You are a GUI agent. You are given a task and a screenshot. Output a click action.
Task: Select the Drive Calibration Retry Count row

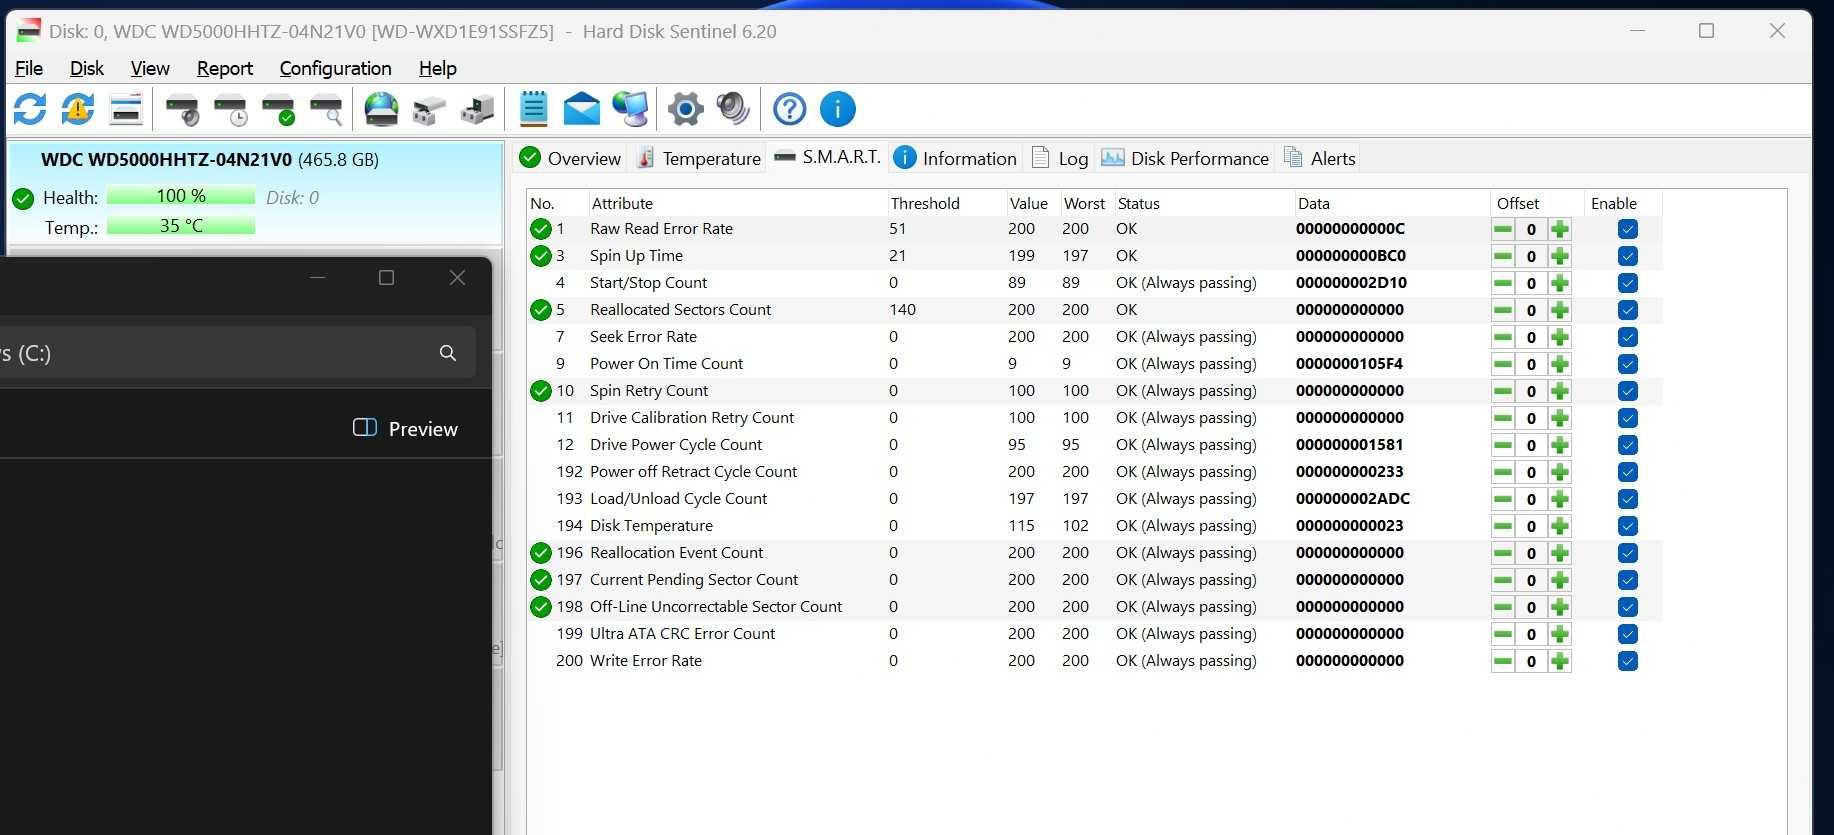click(x=1094, y=418)
